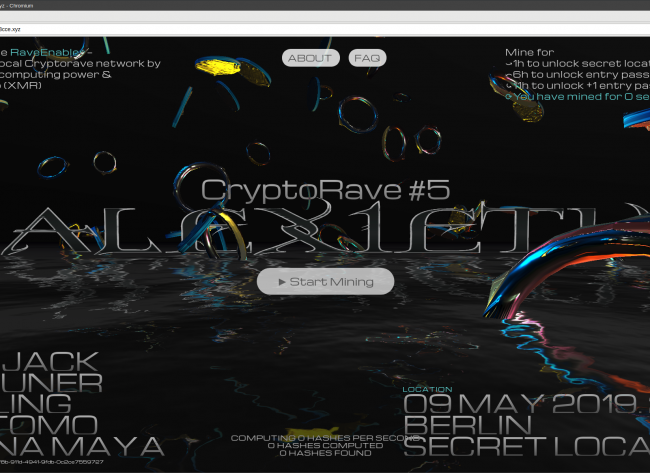Screen dimensions: 650x473
Task: Click the session ID string at bottom
Action: click(x=52, y=462)
